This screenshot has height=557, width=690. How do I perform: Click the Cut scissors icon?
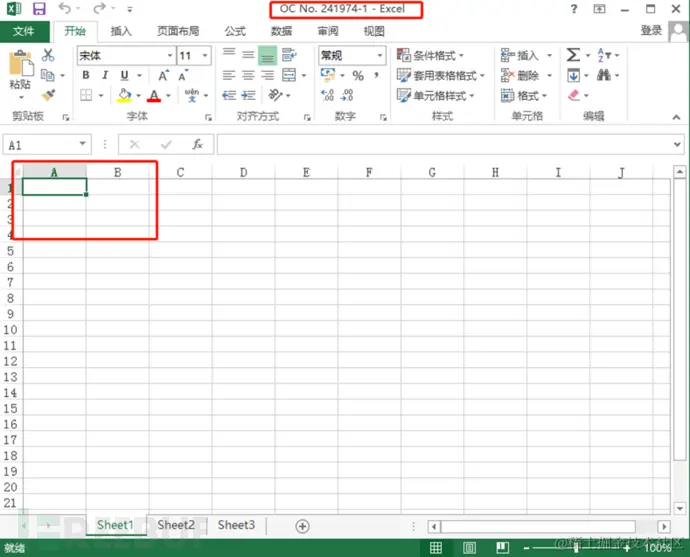pyautogui.click(x=48, y=55)
